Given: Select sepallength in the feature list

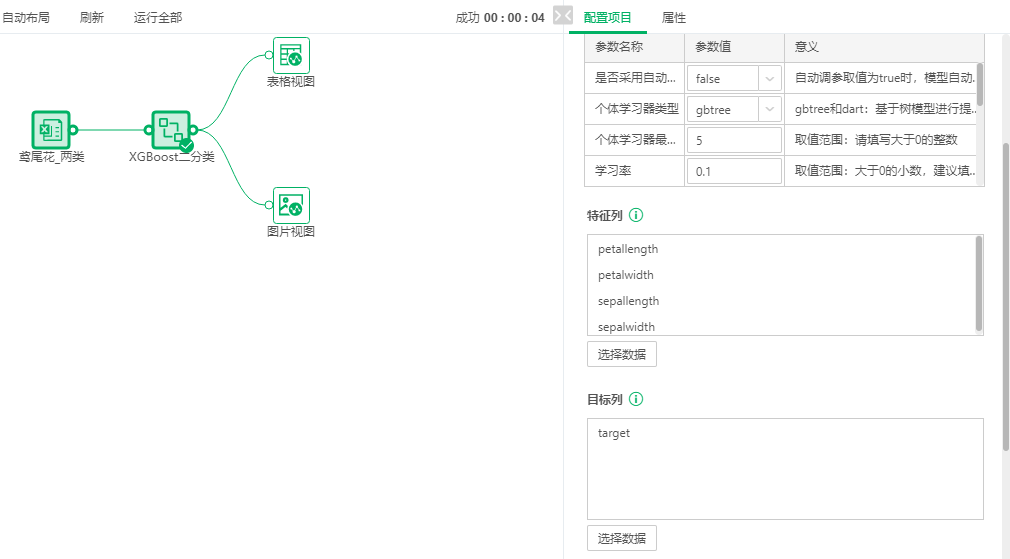Looking at the screenshot, I should pyautogui.click(x=628, y=301).
